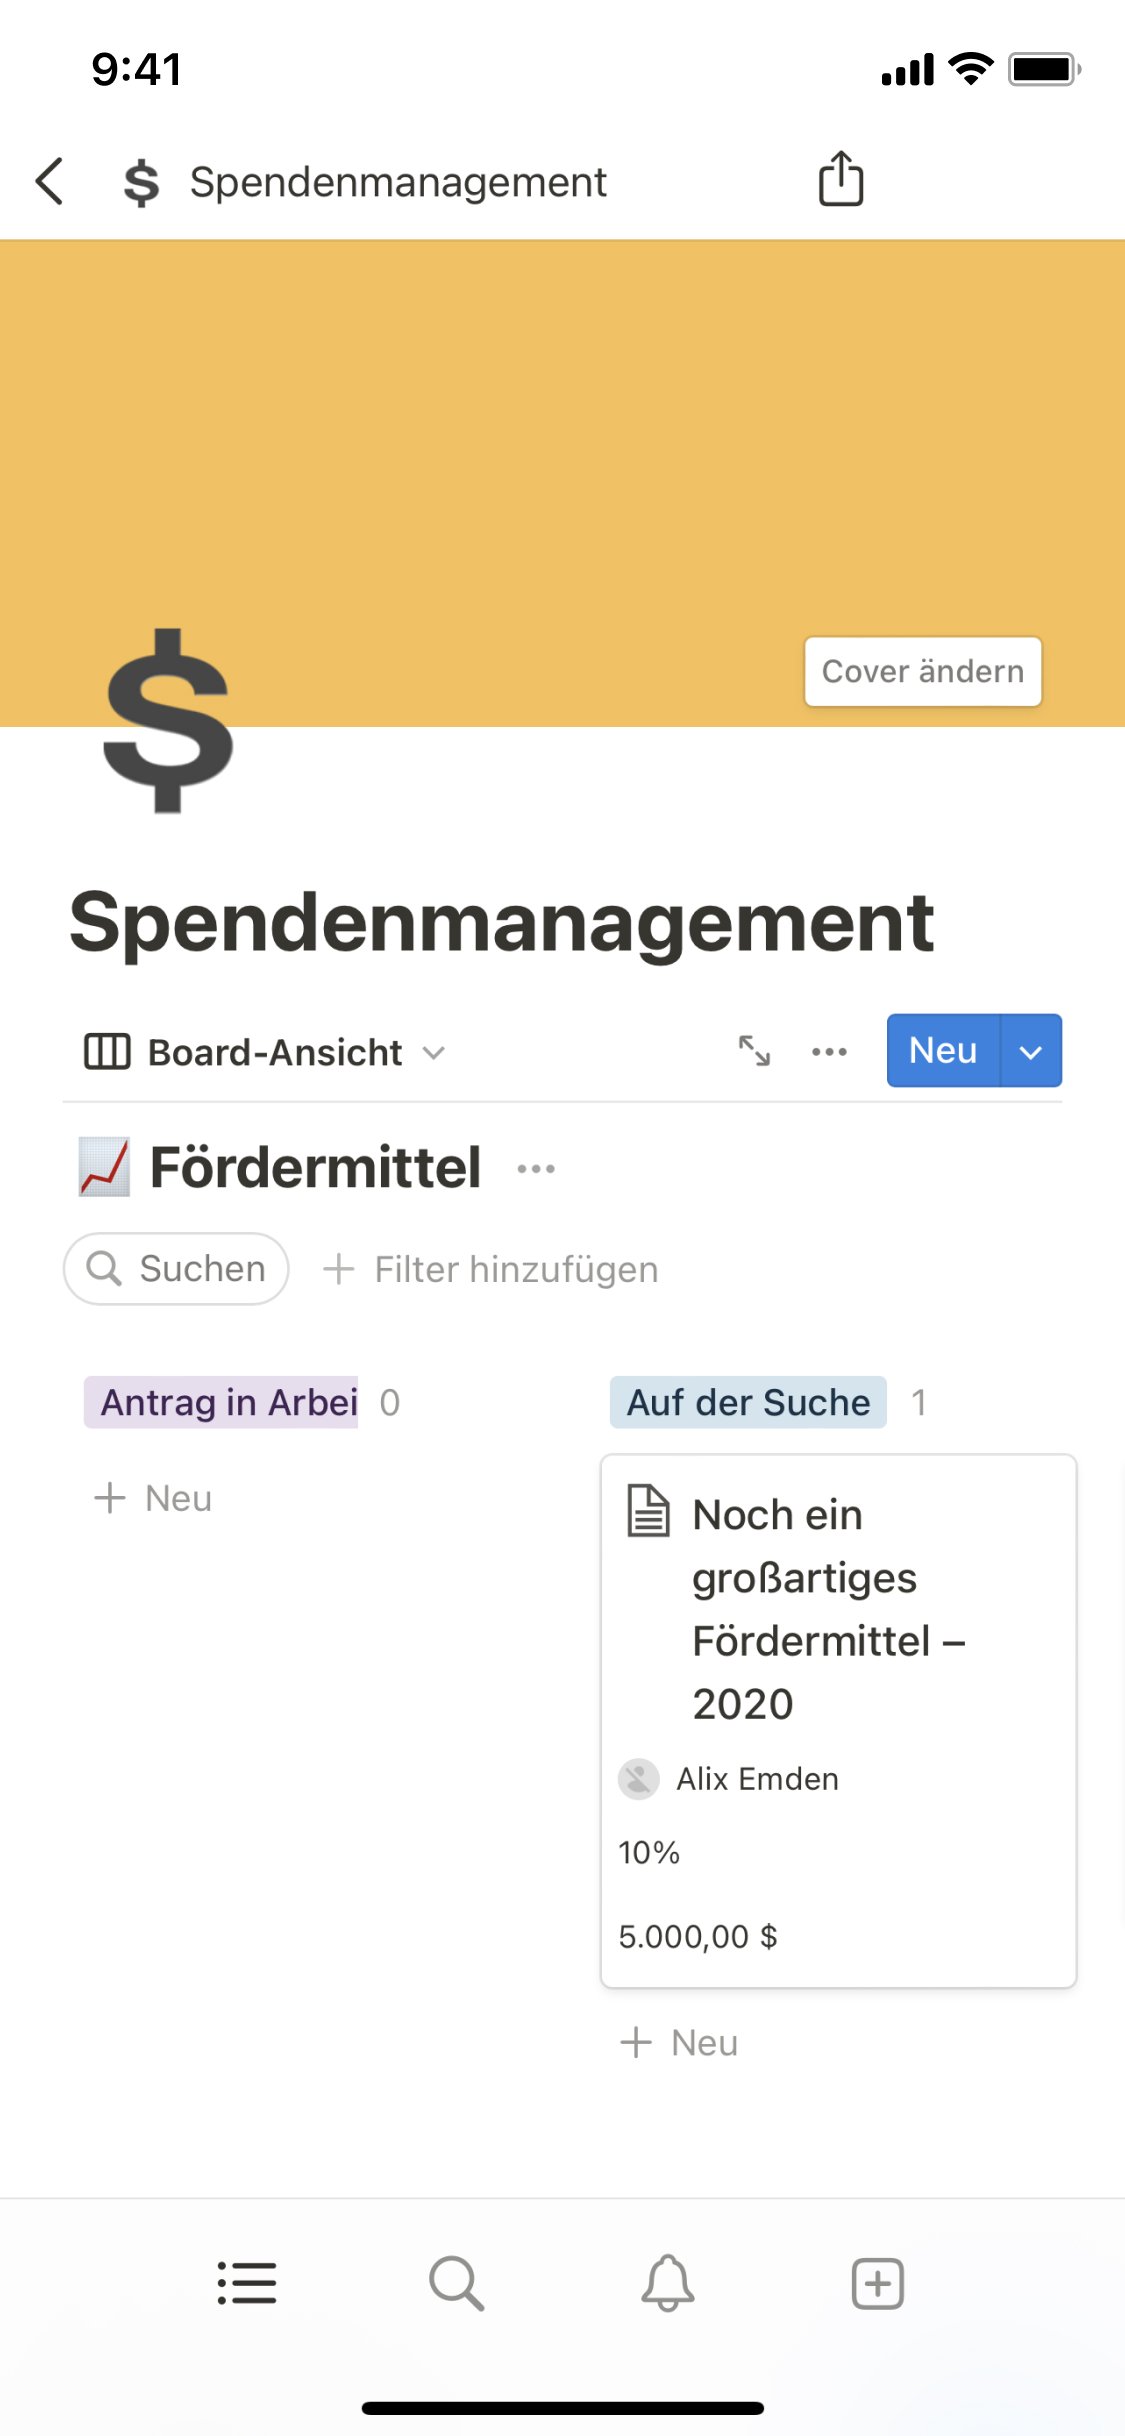The height and width of the screenshot is (2436, 1125).
Task: Tap the bottom search magnifier icon
Action: pos(457,2283)
